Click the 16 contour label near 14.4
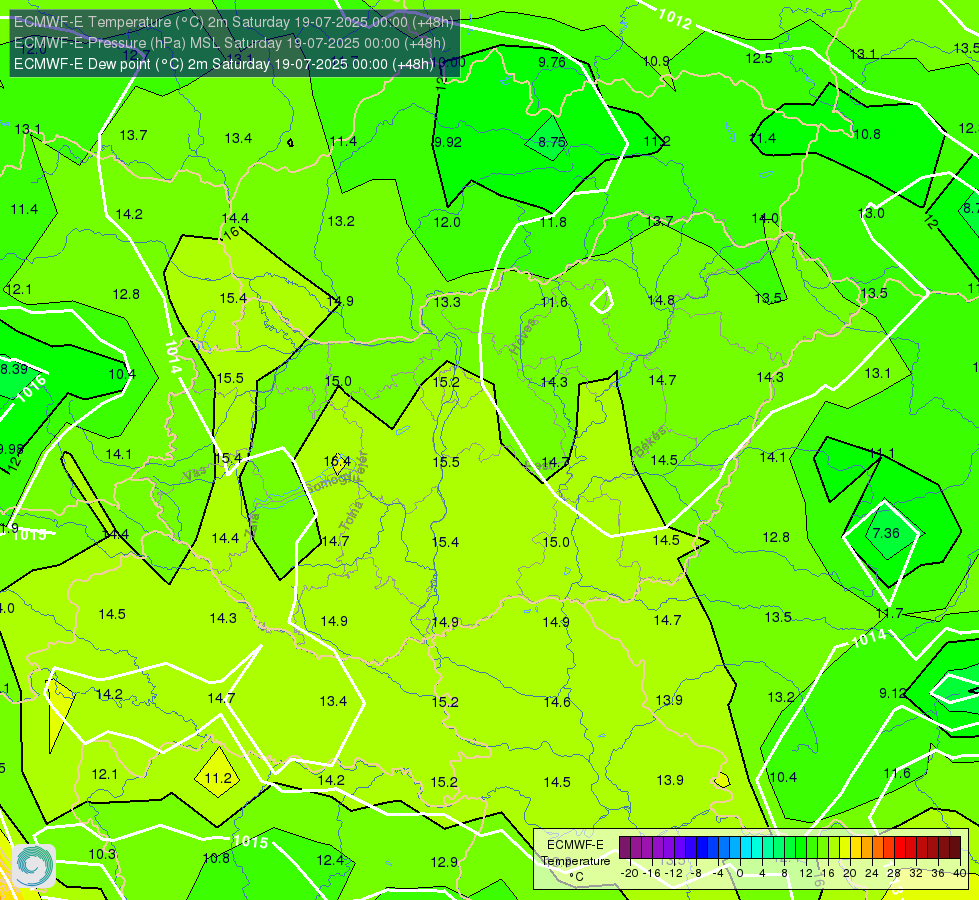This screenshot has height=900, width=979. pyautogui.click(x=231, y=233)
